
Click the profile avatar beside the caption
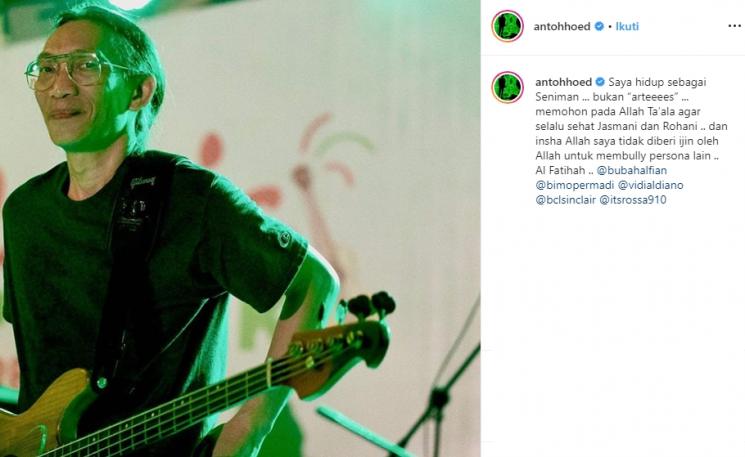[507, 87]
